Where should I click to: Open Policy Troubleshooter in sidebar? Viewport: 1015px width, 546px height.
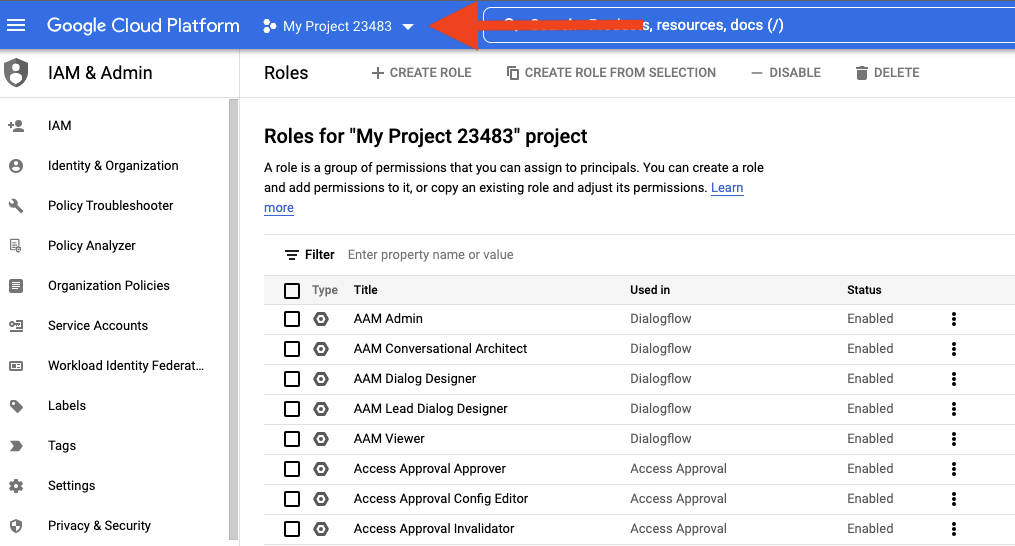(x=111, y=206)
